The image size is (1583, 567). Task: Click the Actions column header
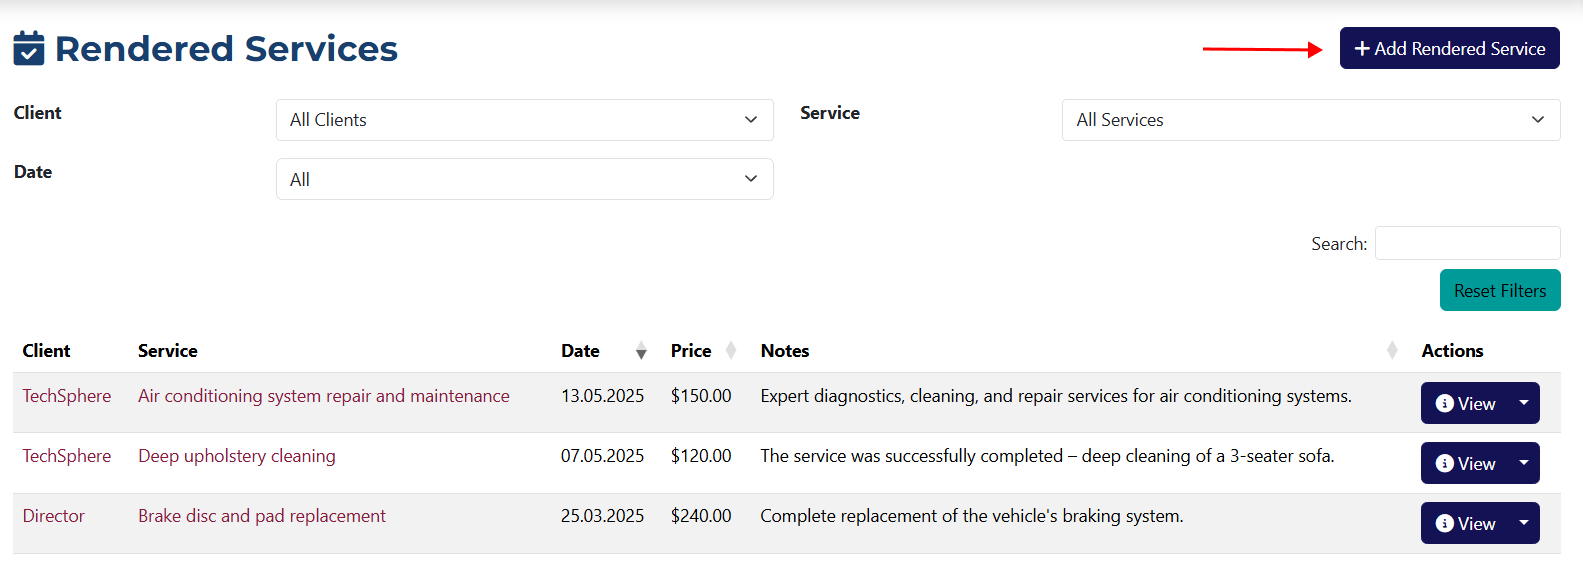(x=1452, y=351)
